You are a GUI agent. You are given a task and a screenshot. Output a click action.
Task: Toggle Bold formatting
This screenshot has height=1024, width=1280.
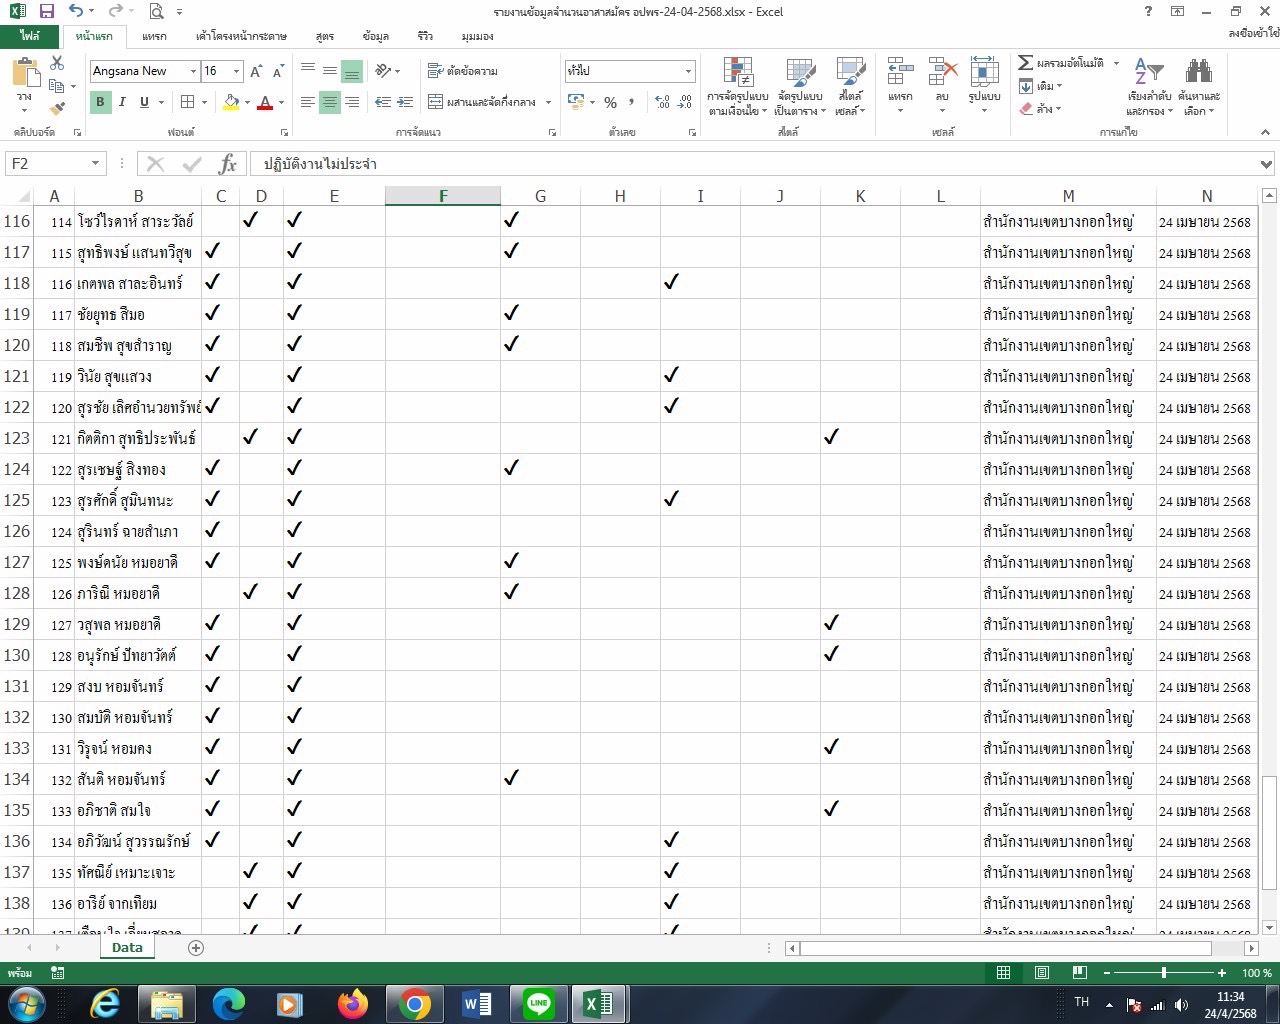100,102
